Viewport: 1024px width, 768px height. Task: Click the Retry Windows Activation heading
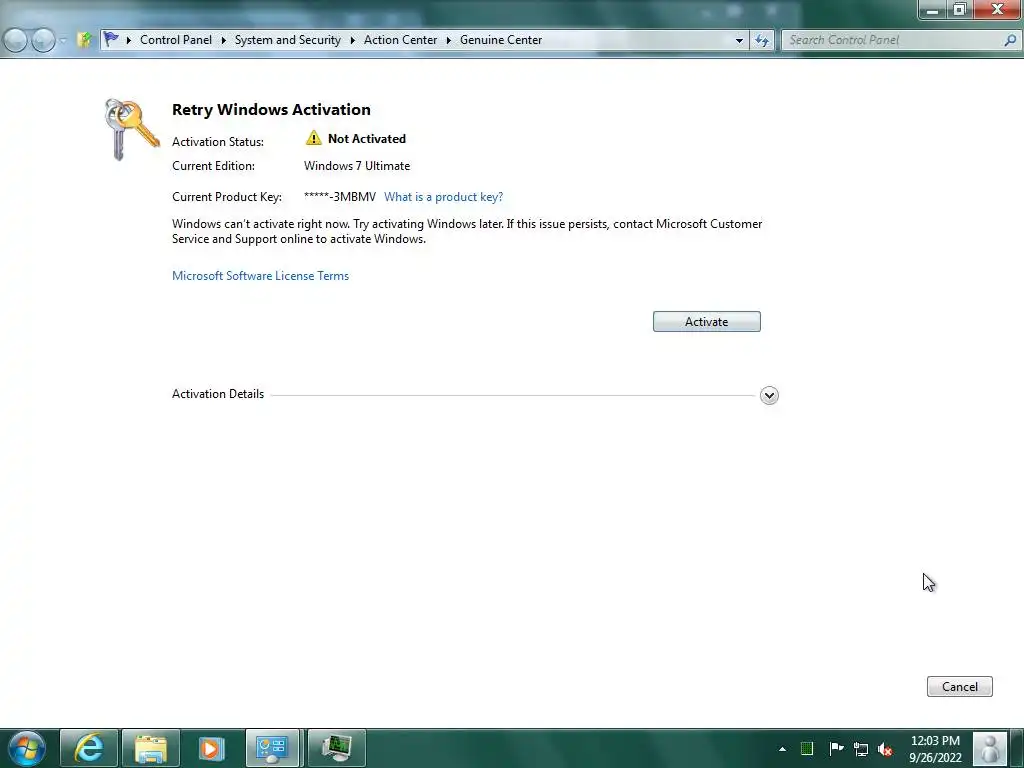click(271, 110)
